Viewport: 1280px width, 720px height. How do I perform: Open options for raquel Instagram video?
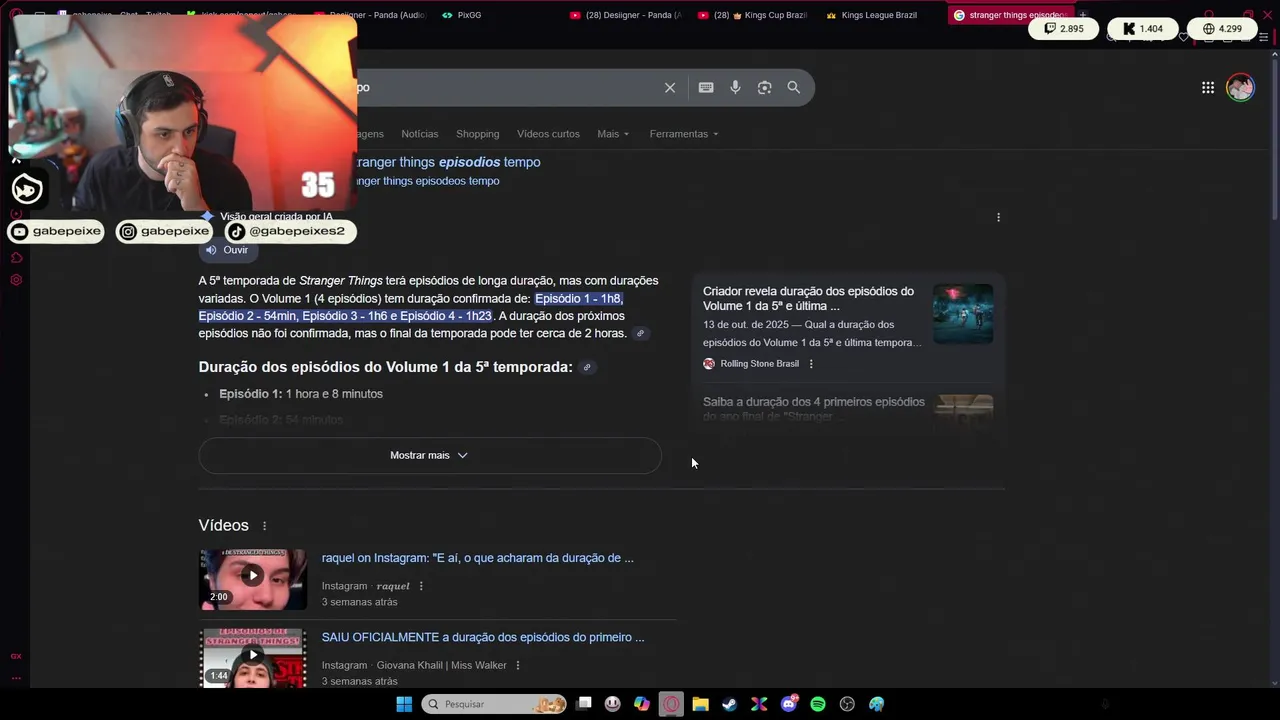click(421, 586)
